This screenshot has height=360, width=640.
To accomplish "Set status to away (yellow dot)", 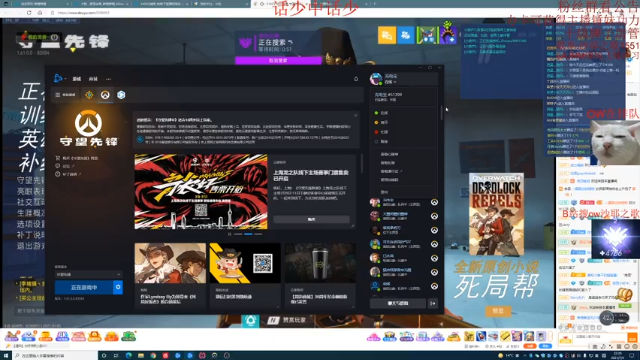I will (x=382, y=122).
